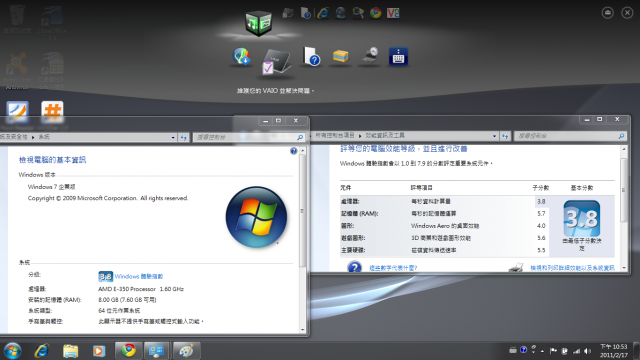Viewport: 640px width, 360px height.
Task: Close the VAIO Gate dock with the X button
Action: pyautogui.click(x=627, y=13)
